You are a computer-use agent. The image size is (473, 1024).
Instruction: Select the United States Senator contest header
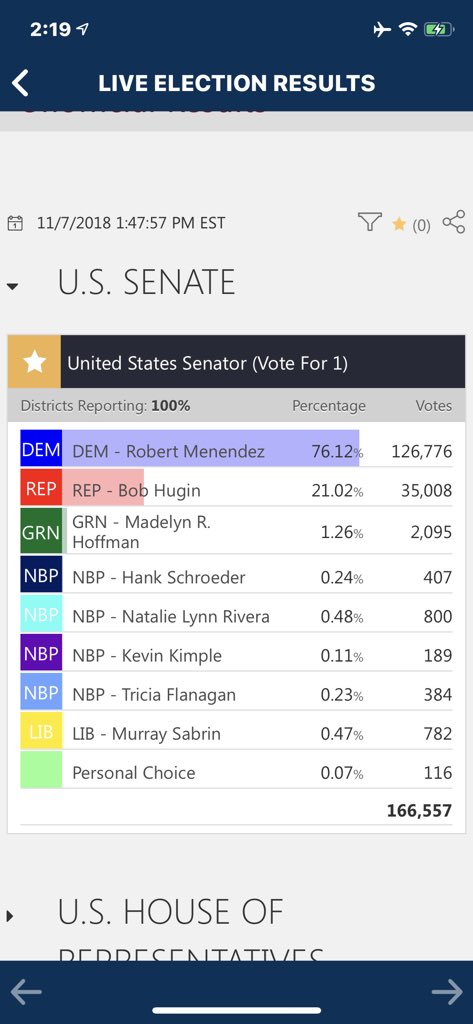point(236,362)
